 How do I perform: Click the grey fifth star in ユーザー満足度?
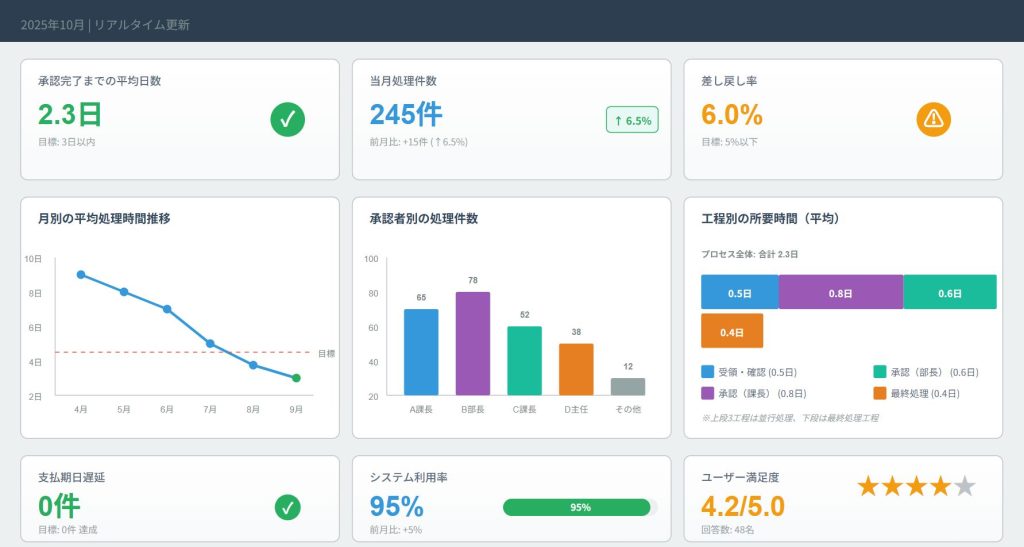point(964,487)
